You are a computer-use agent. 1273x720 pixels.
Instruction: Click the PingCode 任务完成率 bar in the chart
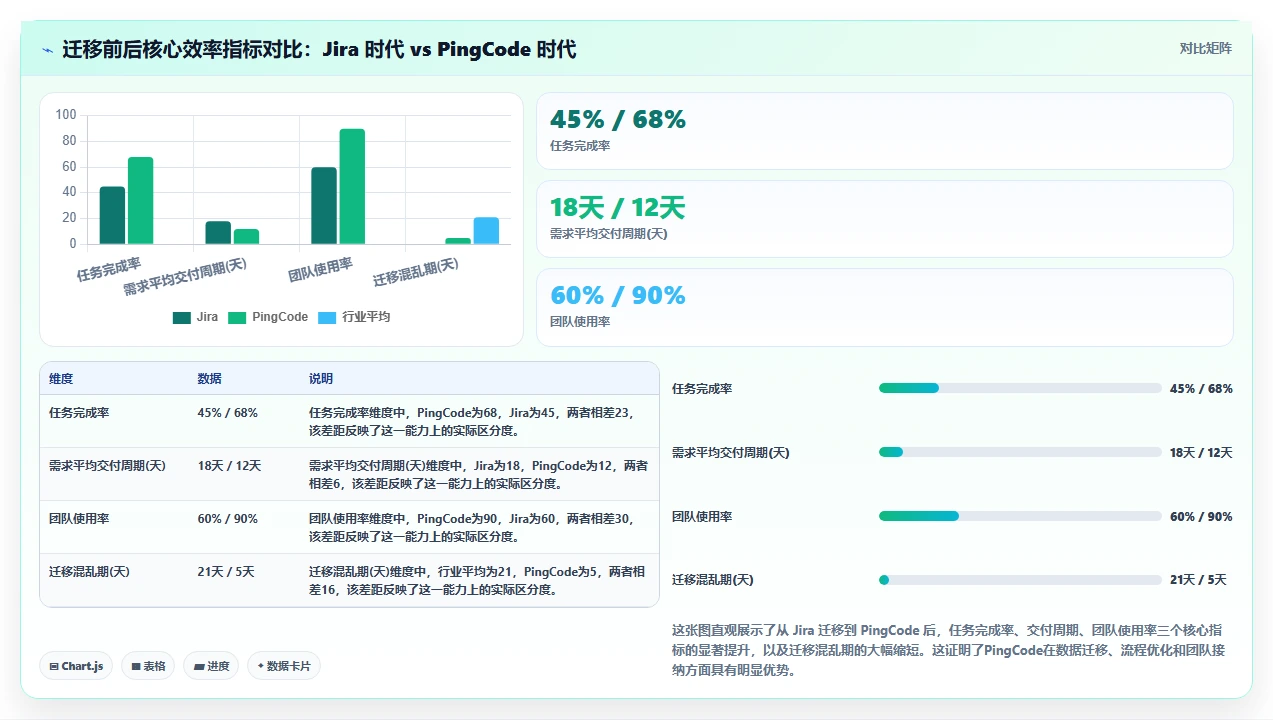click(x=140, y=200)
